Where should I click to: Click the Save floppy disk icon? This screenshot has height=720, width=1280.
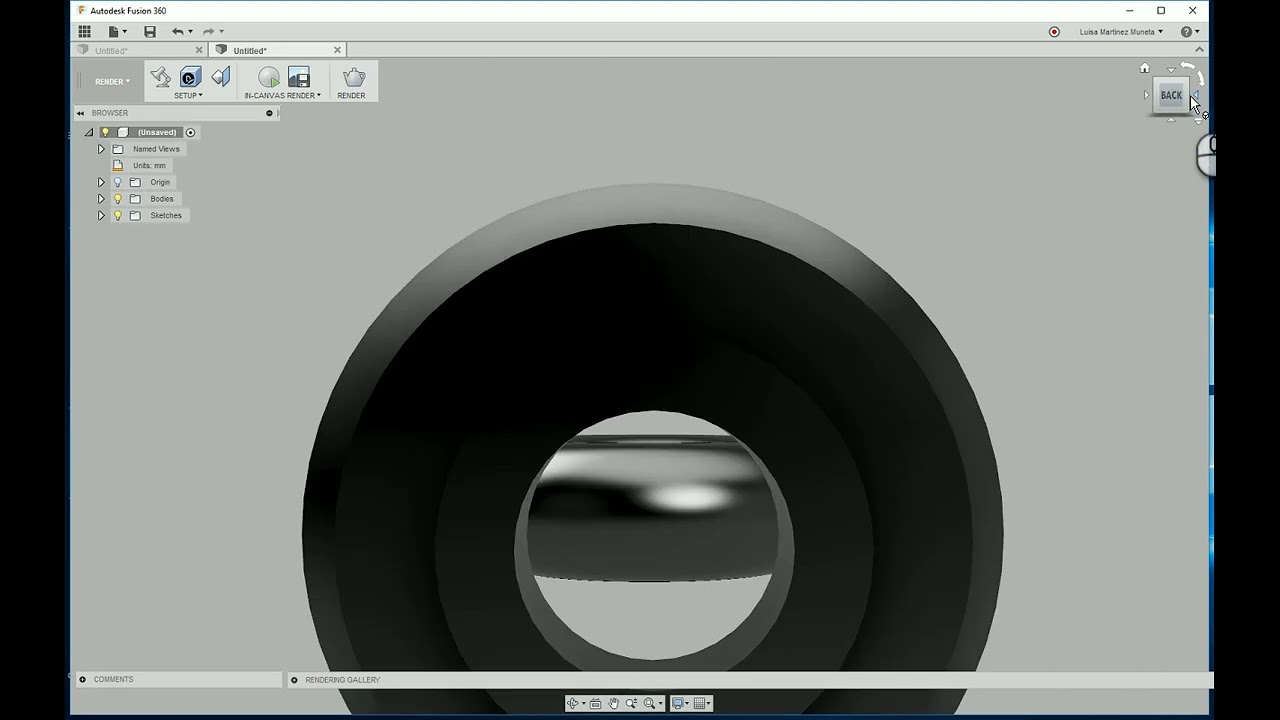tap(150, 32)
